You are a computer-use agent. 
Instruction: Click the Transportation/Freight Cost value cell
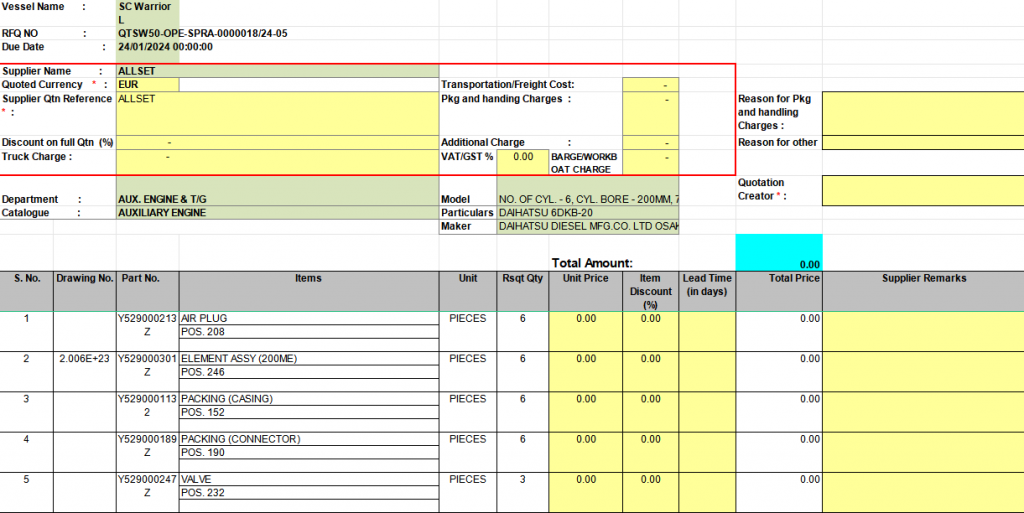[x=650, y=85]
